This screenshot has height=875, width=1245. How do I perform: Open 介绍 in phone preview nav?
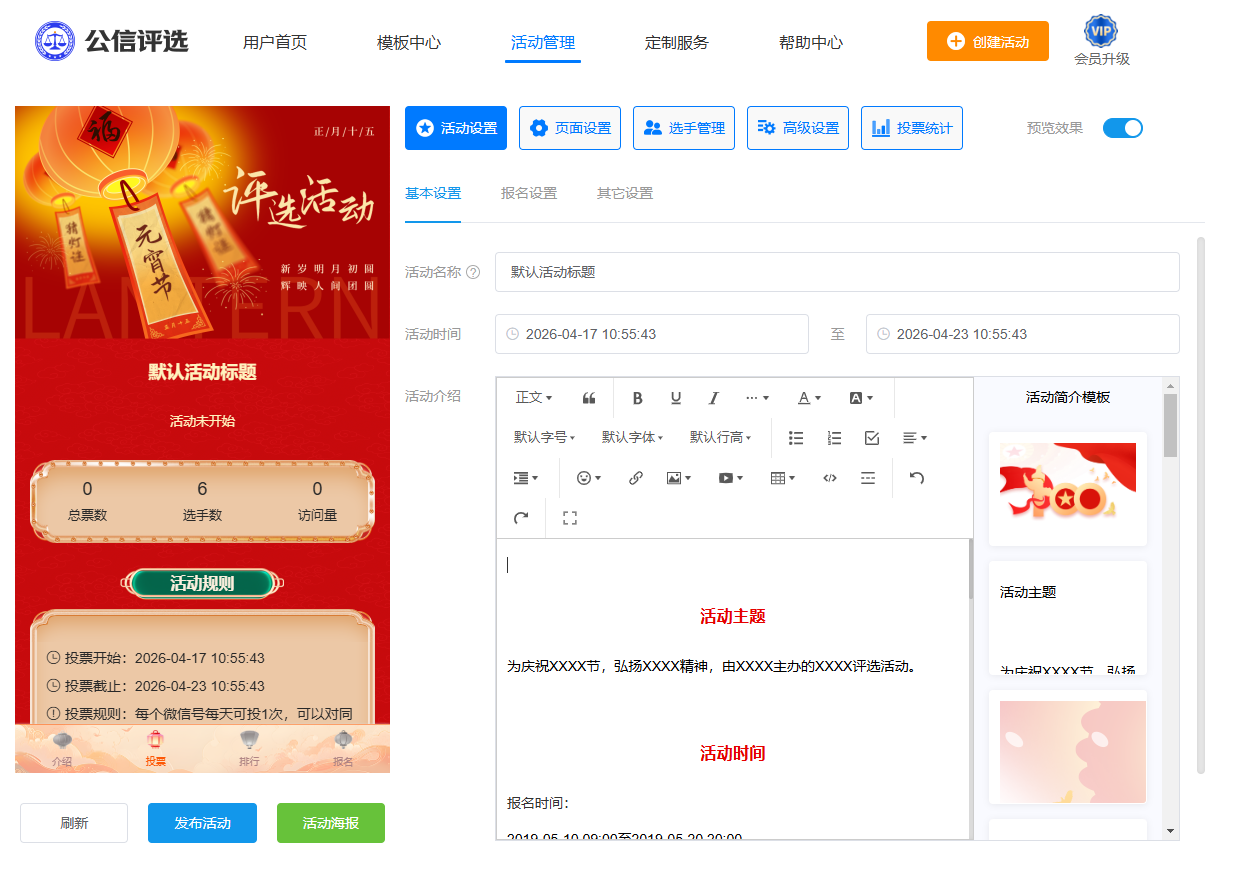click(x=62, y=749)
